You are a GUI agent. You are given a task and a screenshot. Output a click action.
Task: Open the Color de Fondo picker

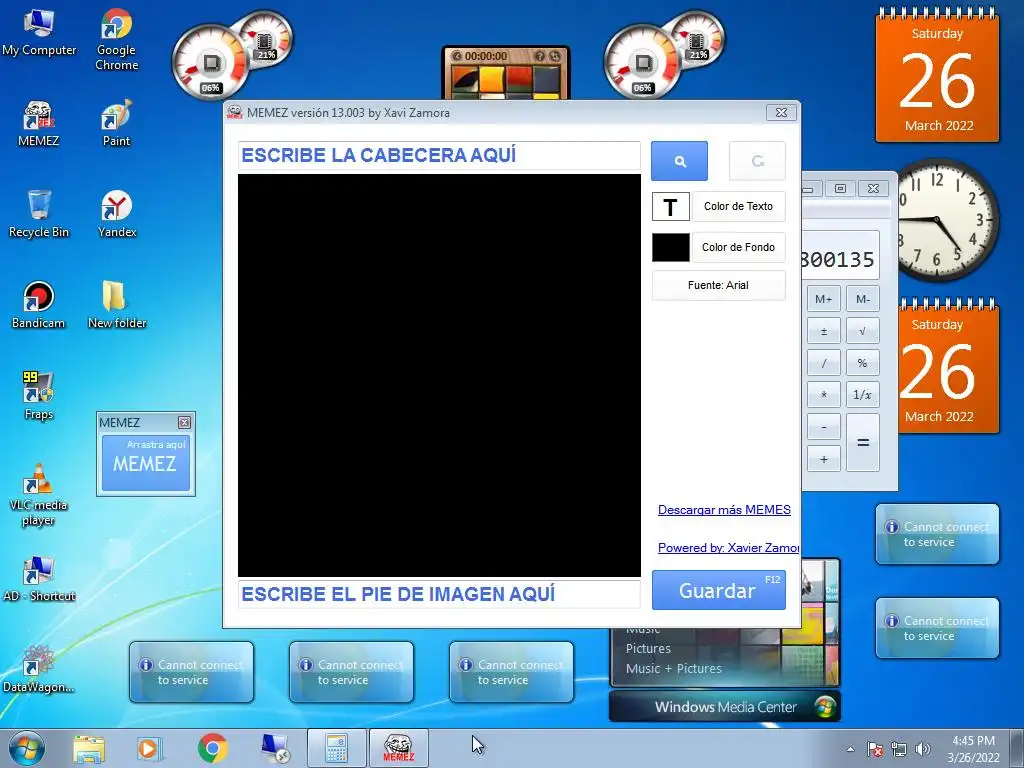pyautogui.click(x=739, y=248)
